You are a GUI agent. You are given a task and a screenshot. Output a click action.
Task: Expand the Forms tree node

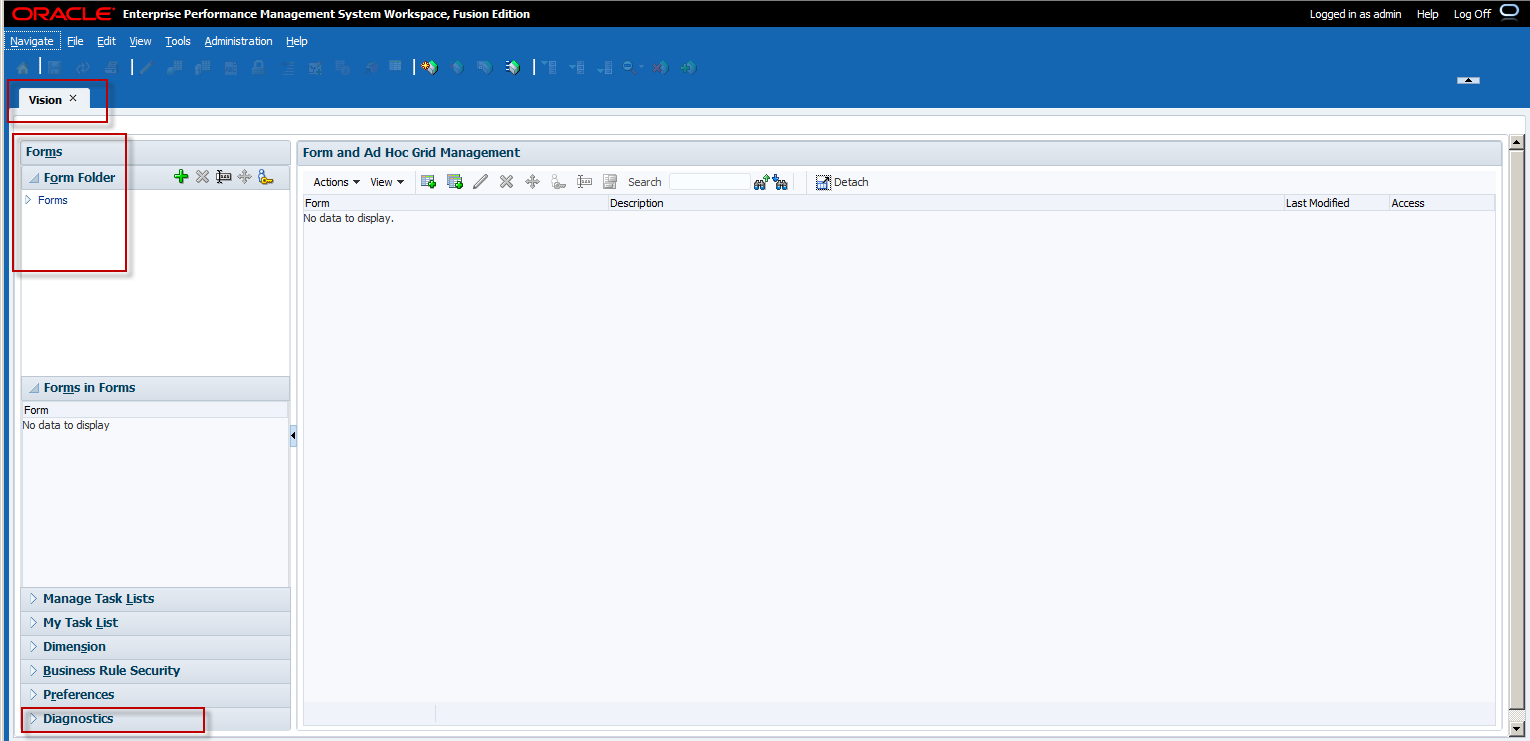coord(28,200)
